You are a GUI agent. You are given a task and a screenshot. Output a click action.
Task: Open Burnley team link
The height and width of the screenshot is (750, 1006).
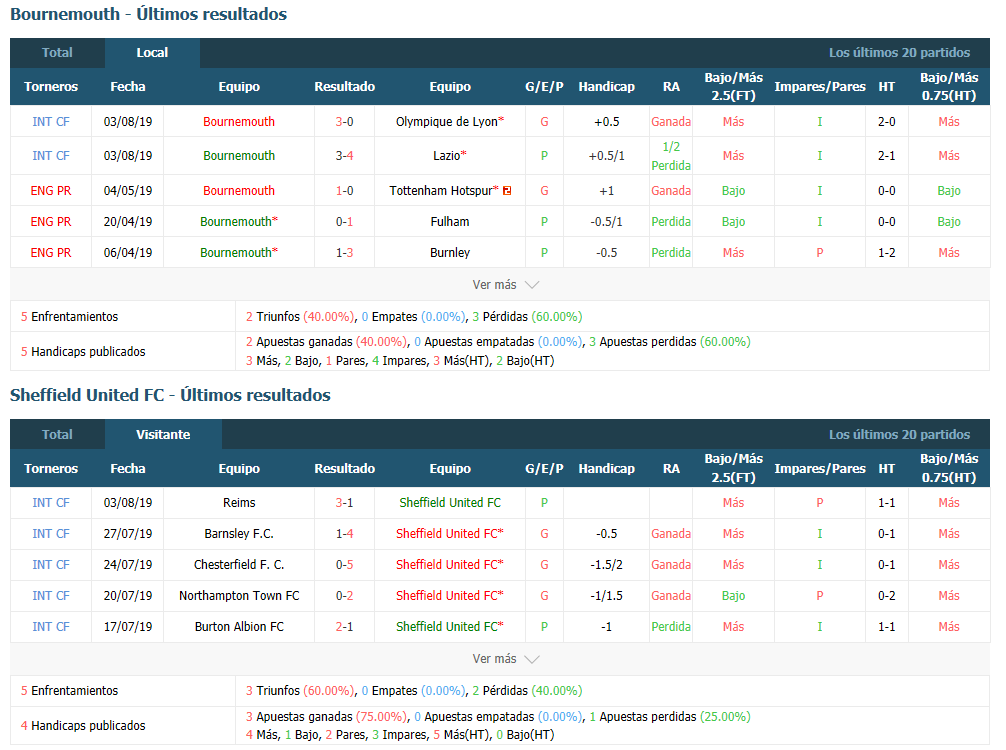[x=450, y=253]
